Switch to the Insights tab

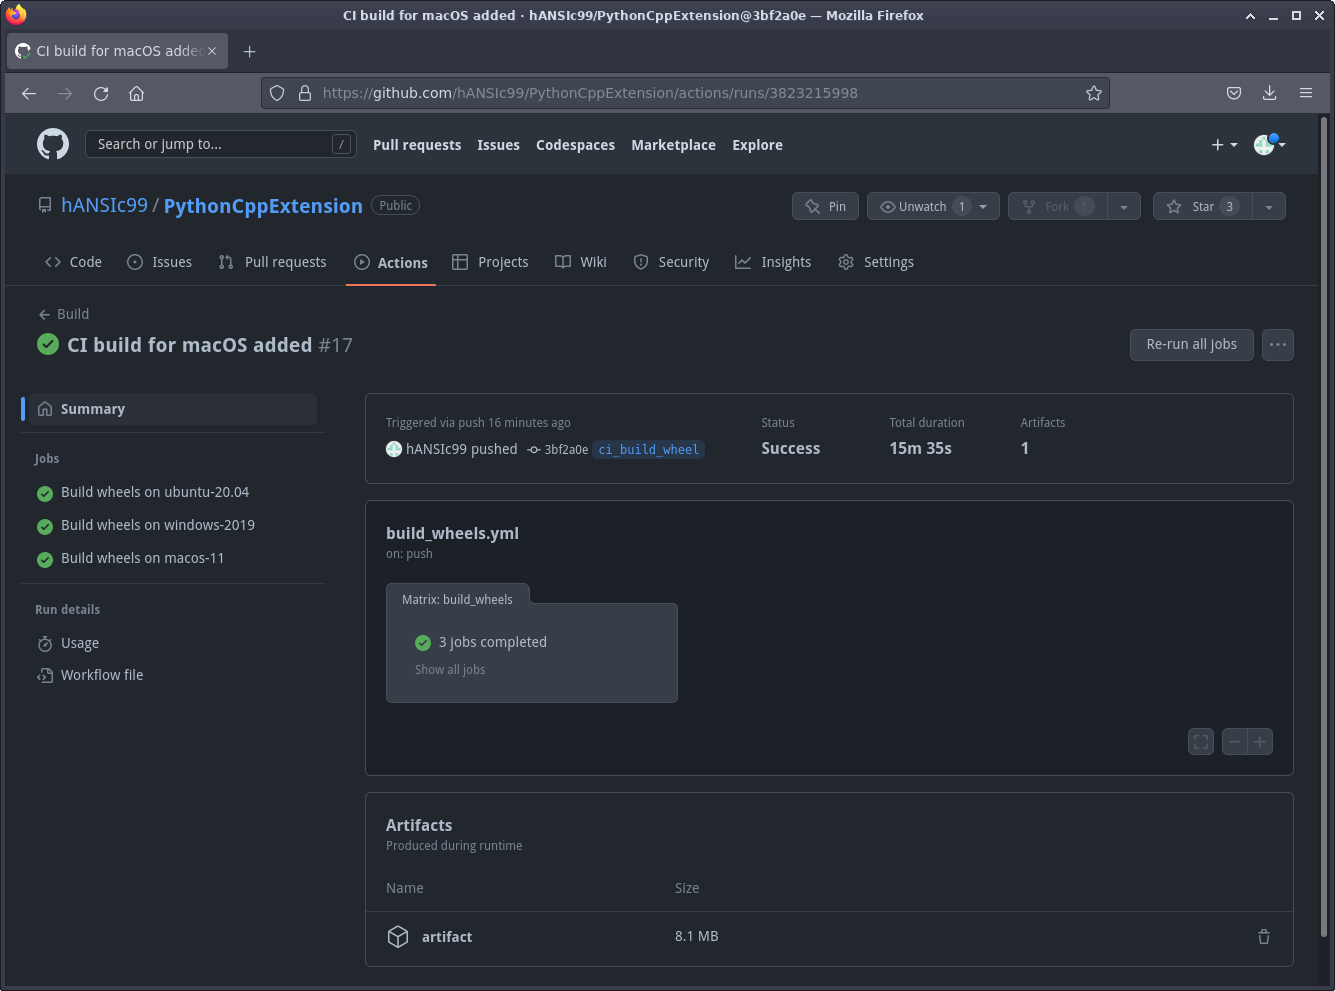pos(773,262)
